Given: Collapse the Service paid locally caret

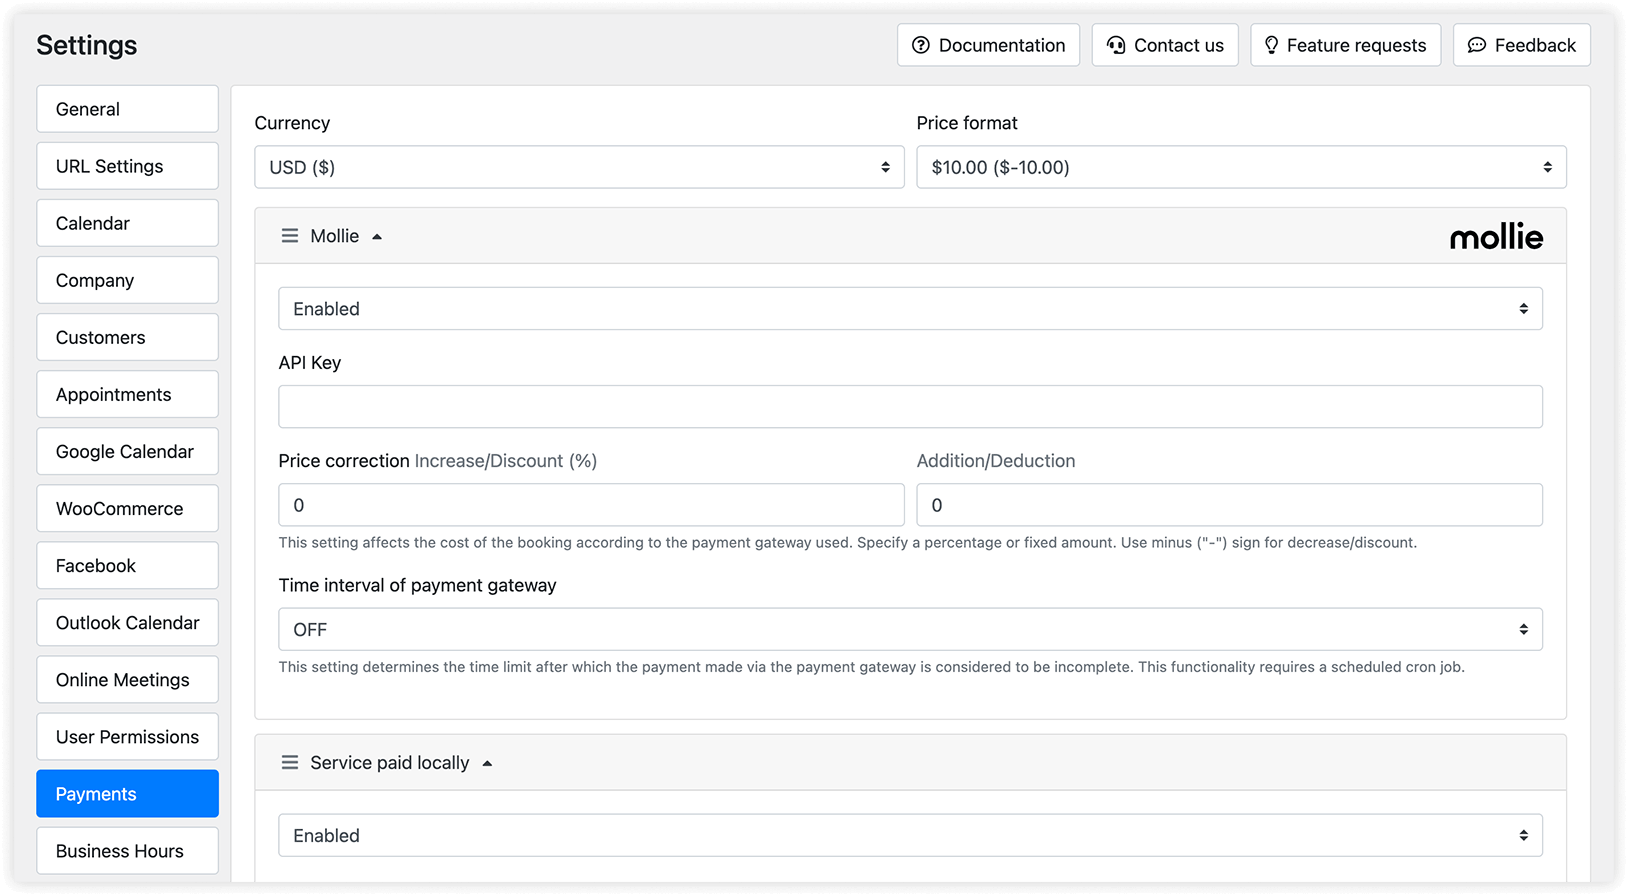Looking at the screenshot, I should (x=487, y=764).
